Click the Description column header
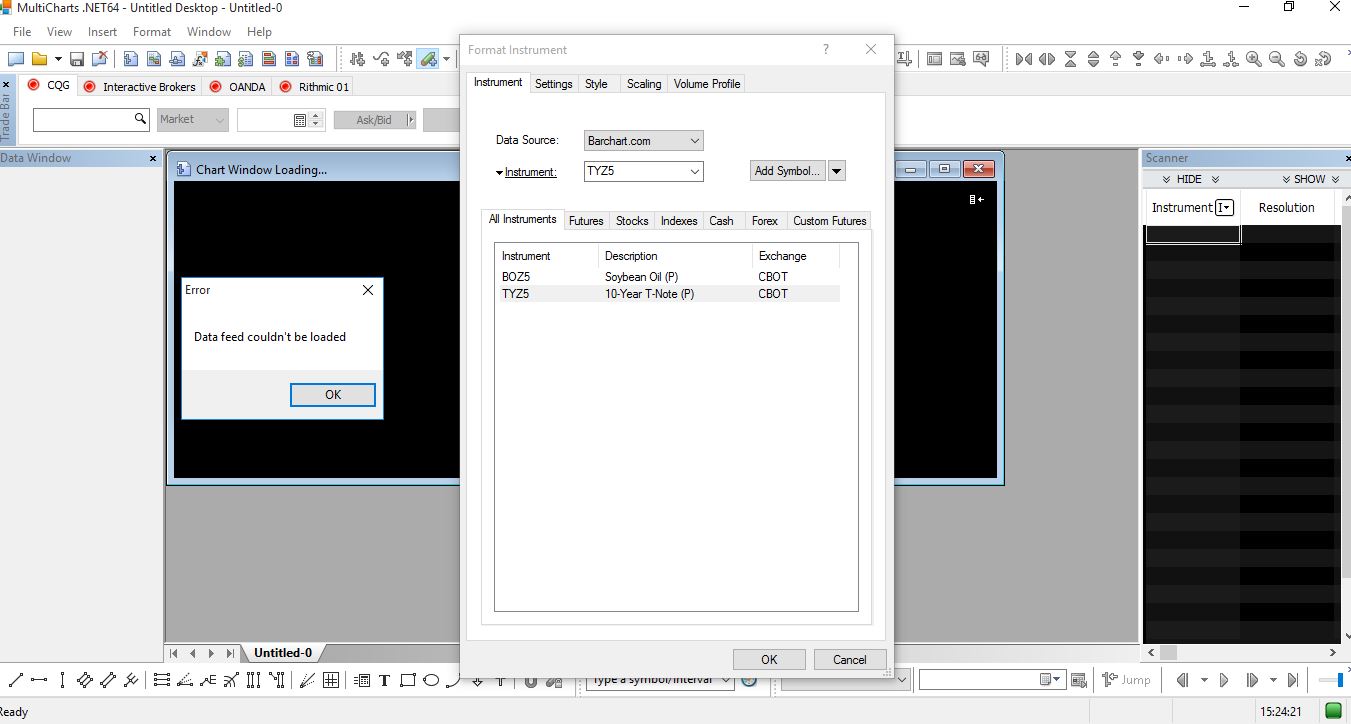The image size is (1351, 724). pyautogui.click(x=675, y=256)
